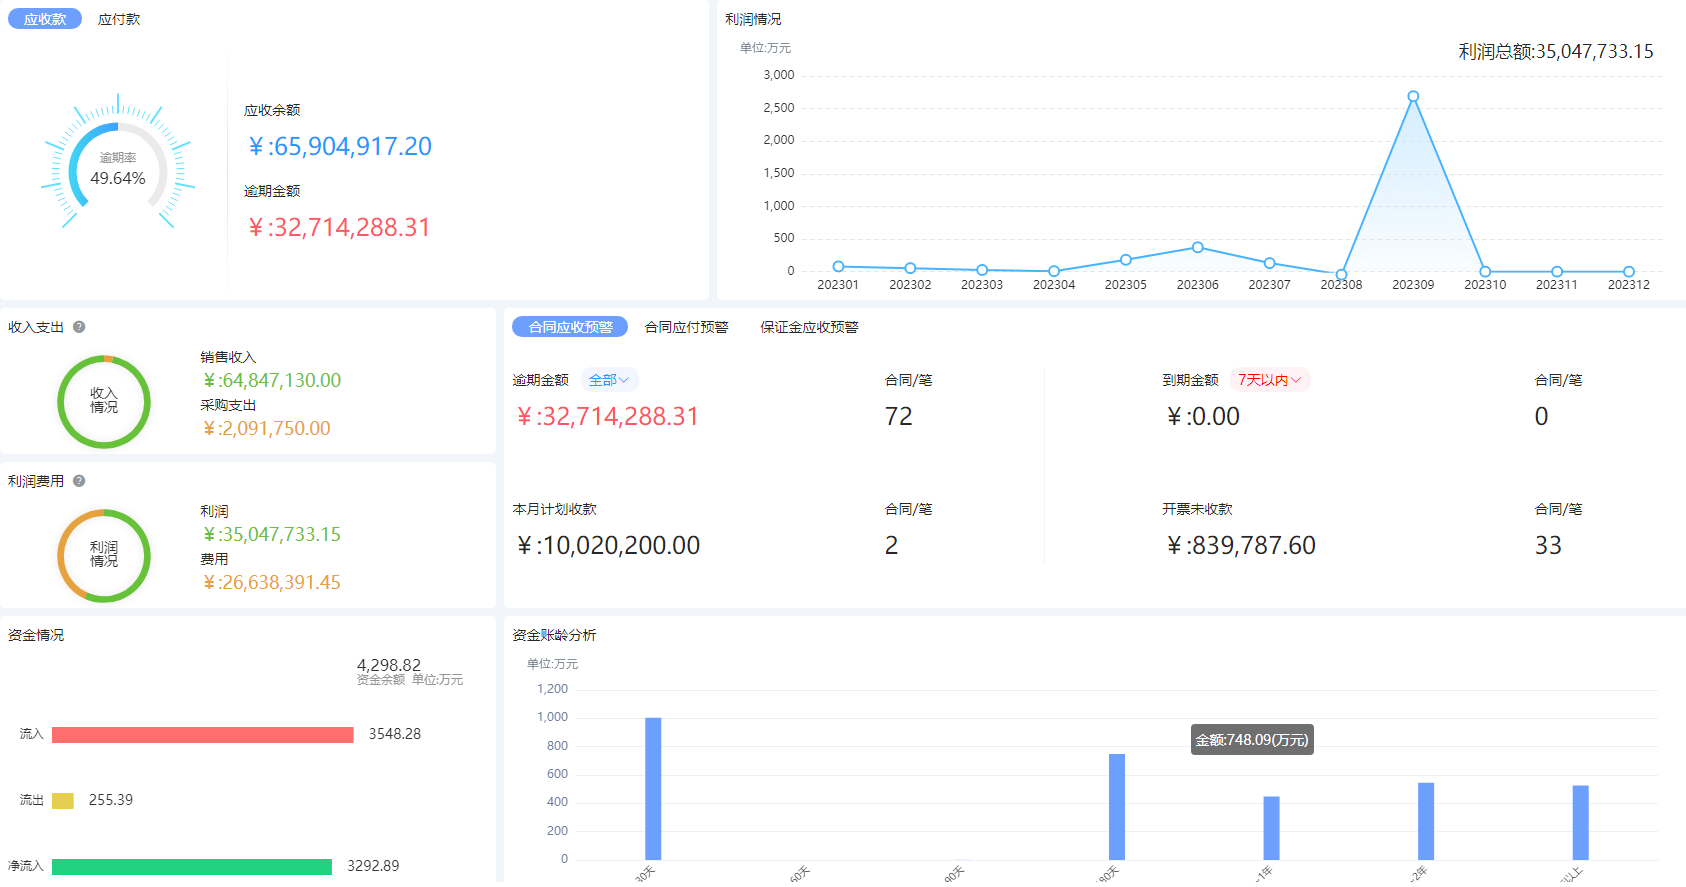Click the 费用 value ¥:26,638,391.45

pyautogui.click(x=271, y=583)
